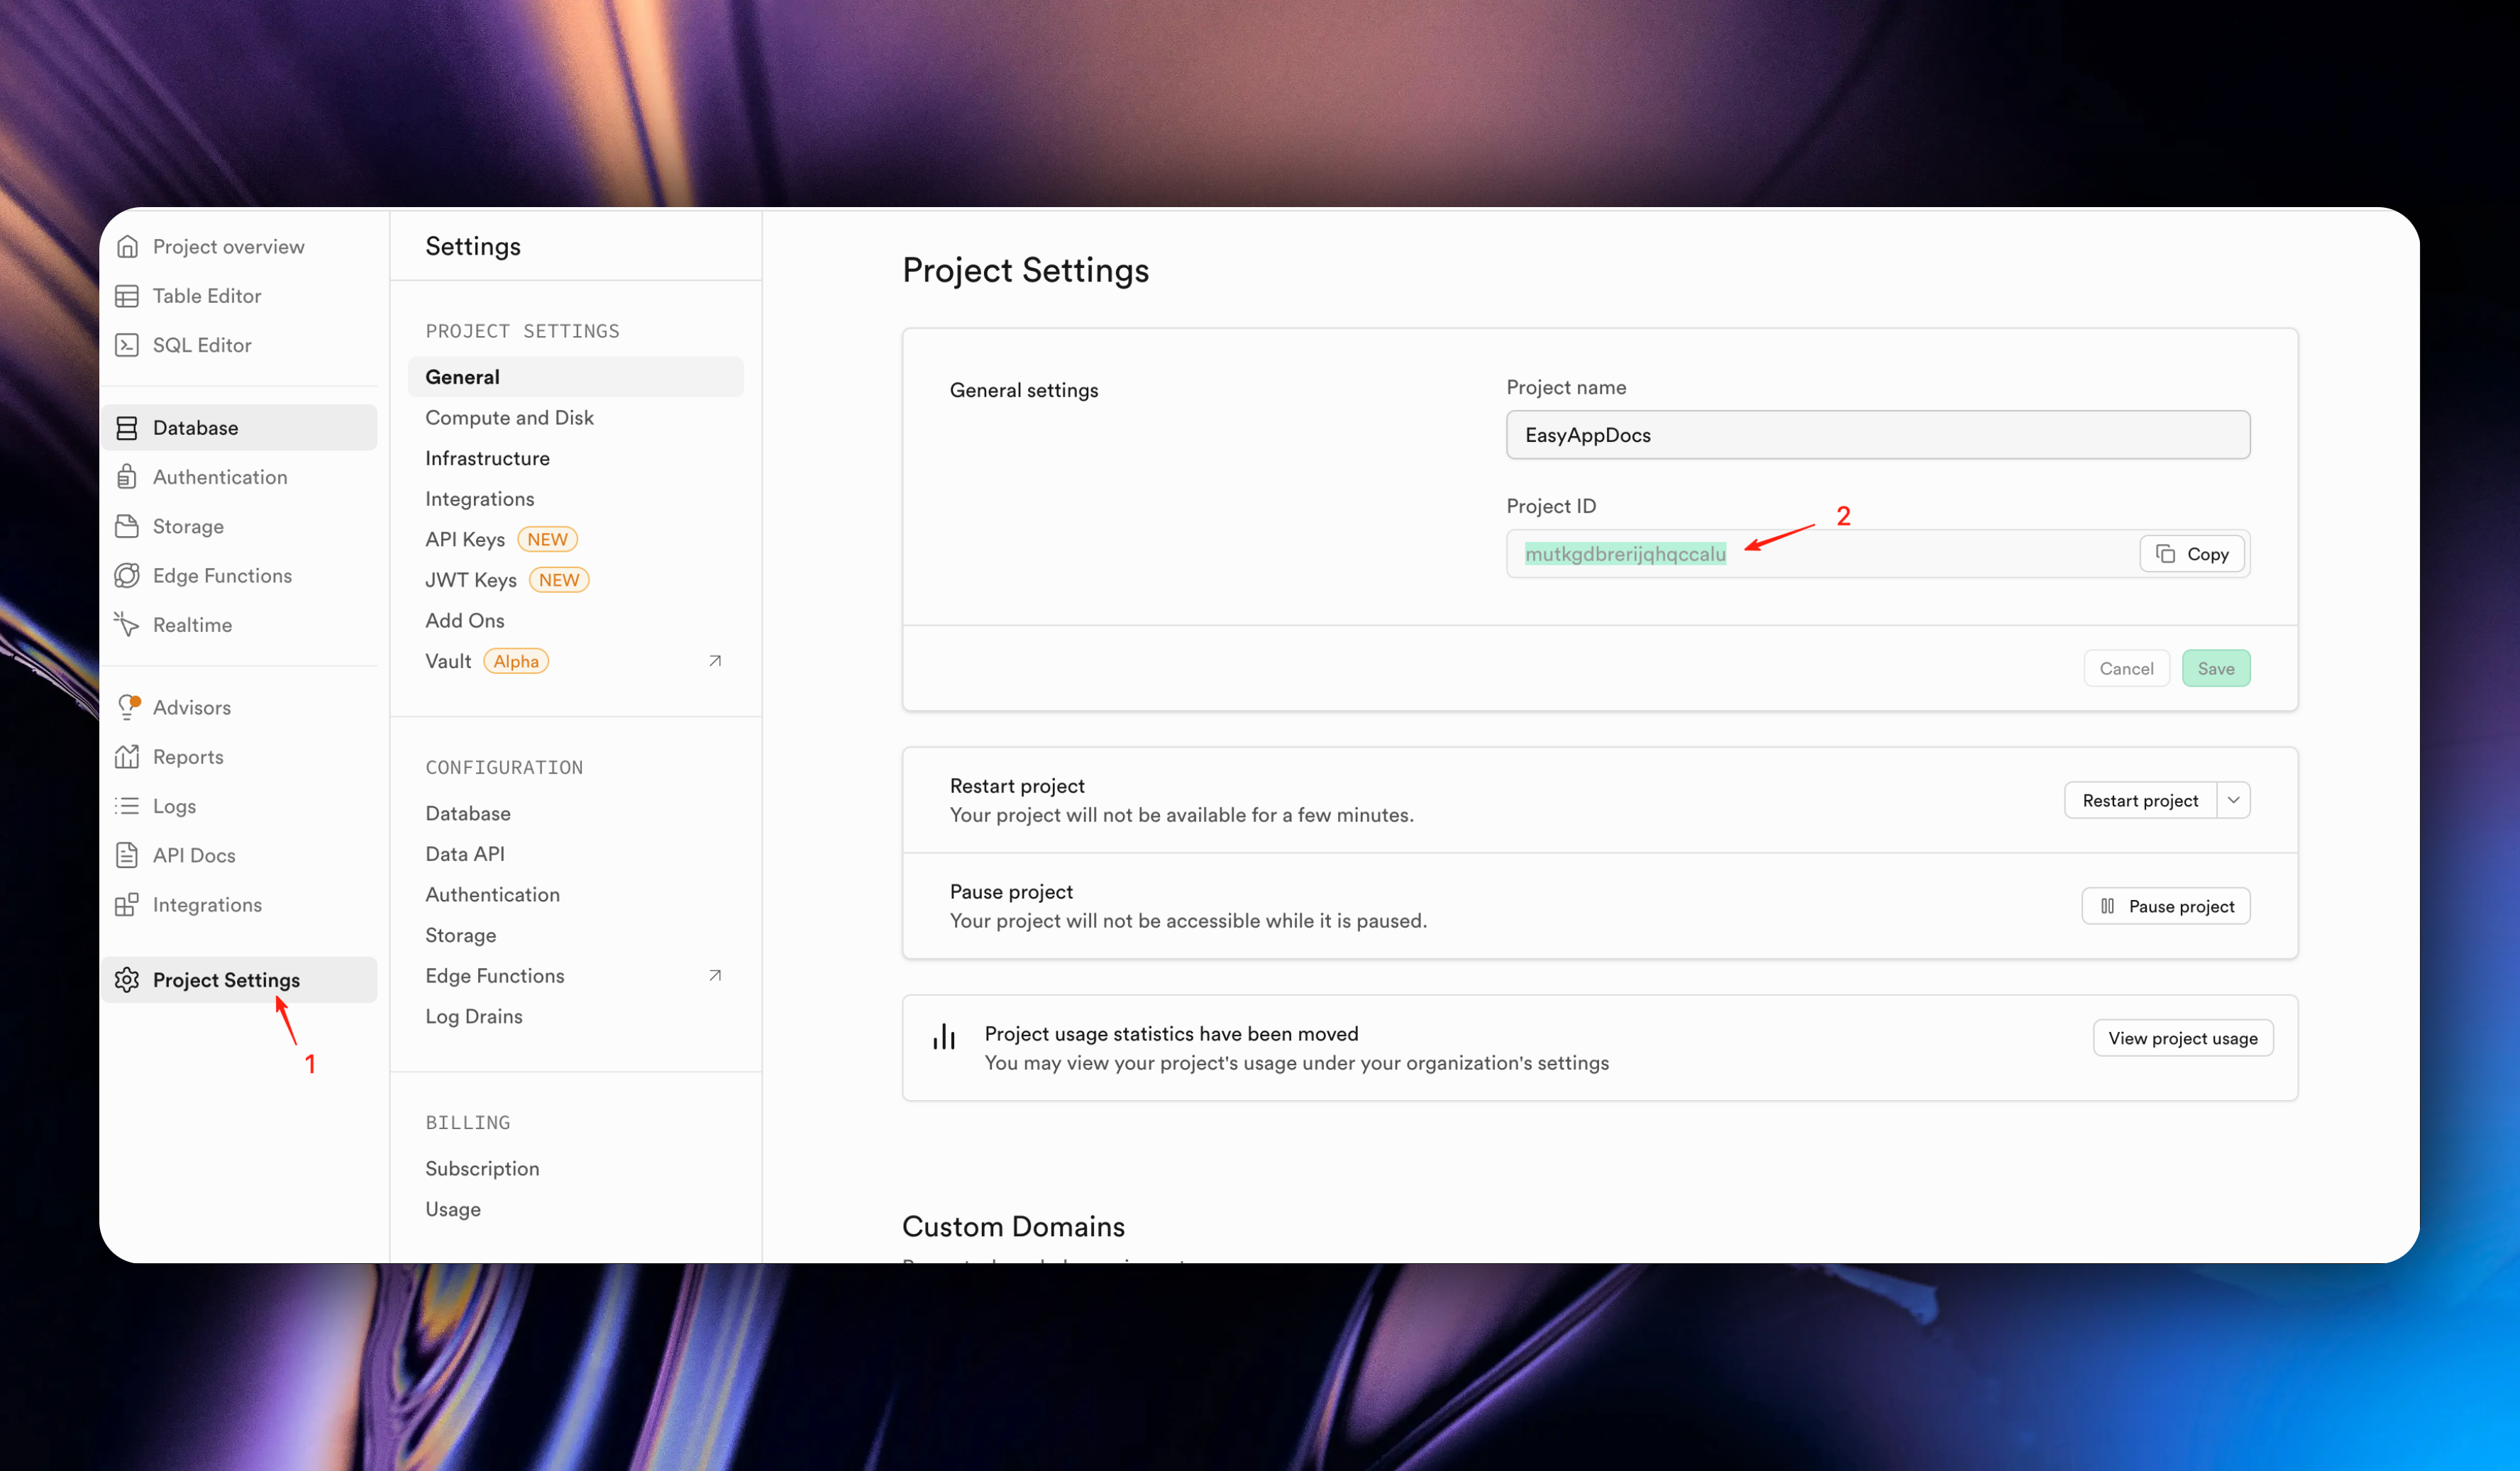Image resolution: width=2520 pixels, height=1471 pixels.
Task: Expand the Restart project dropdown arrow
Action: click(x=2233, y=800)
